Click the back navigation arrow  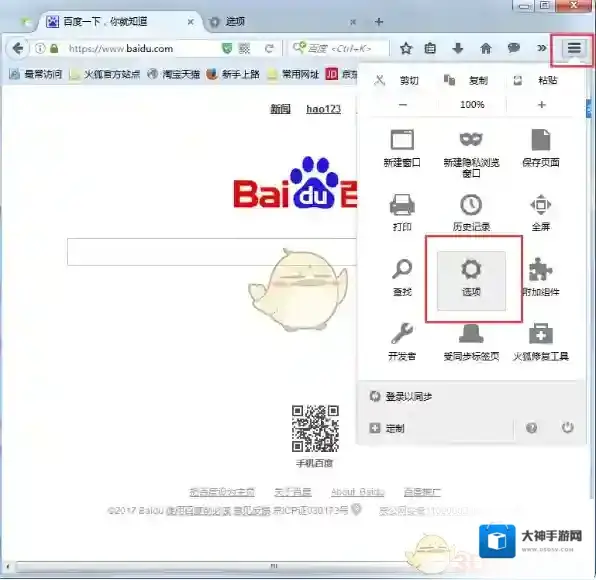(x=17, y=49)
